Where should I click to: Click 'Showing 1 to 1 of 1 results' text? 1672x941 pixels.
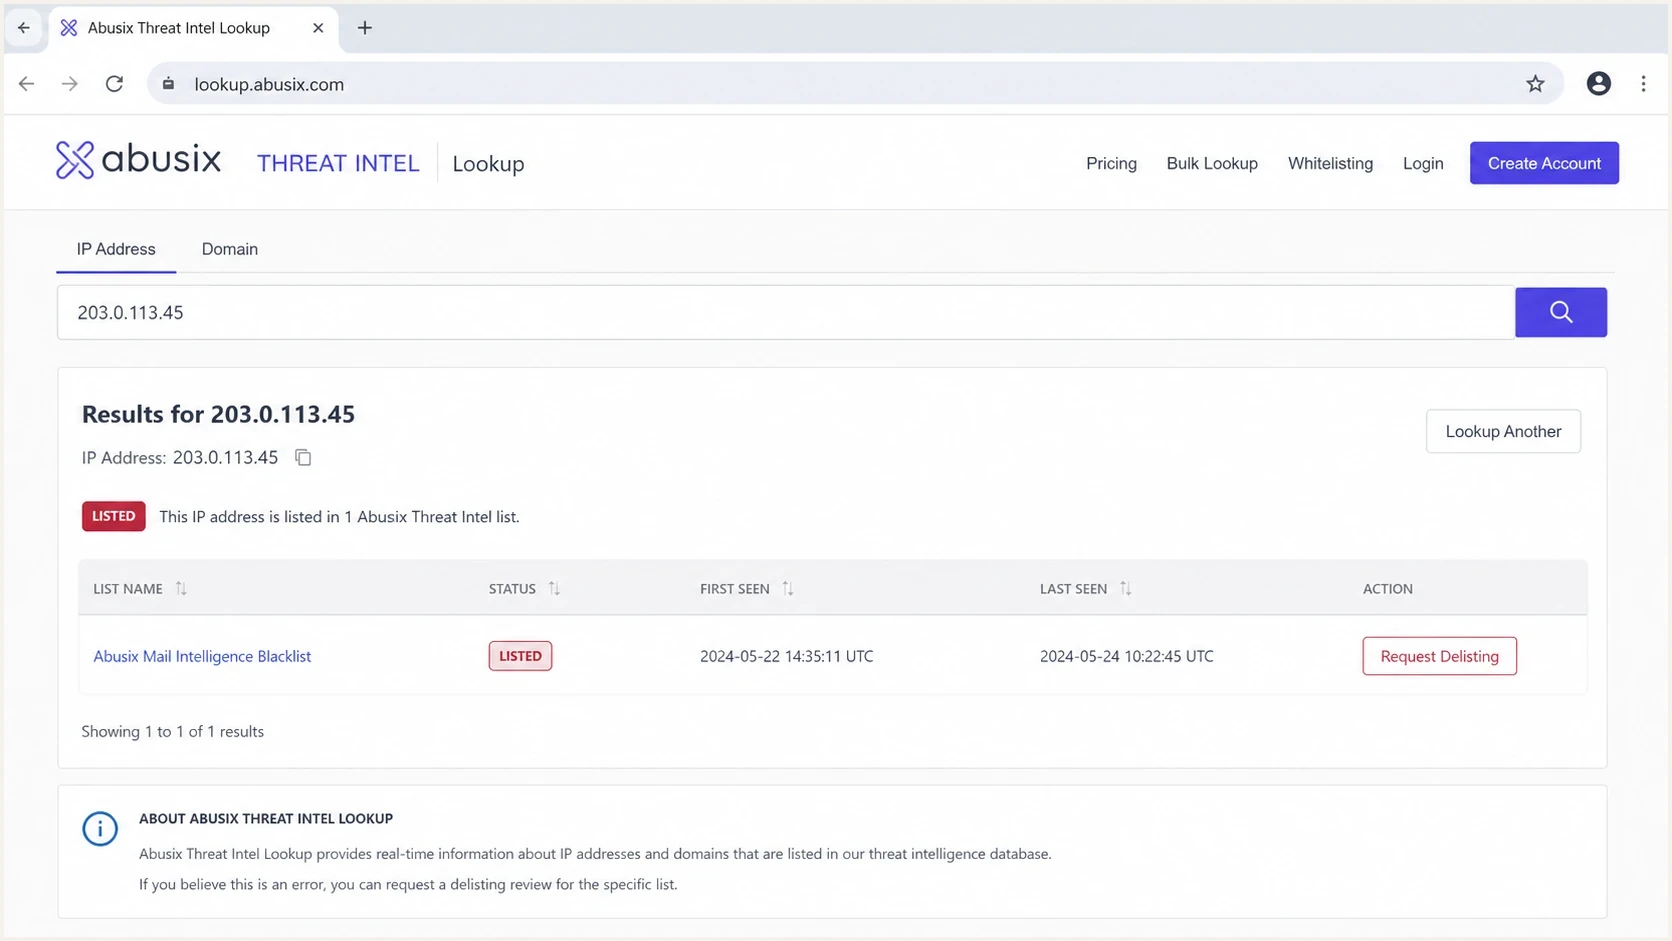point(172,731)
